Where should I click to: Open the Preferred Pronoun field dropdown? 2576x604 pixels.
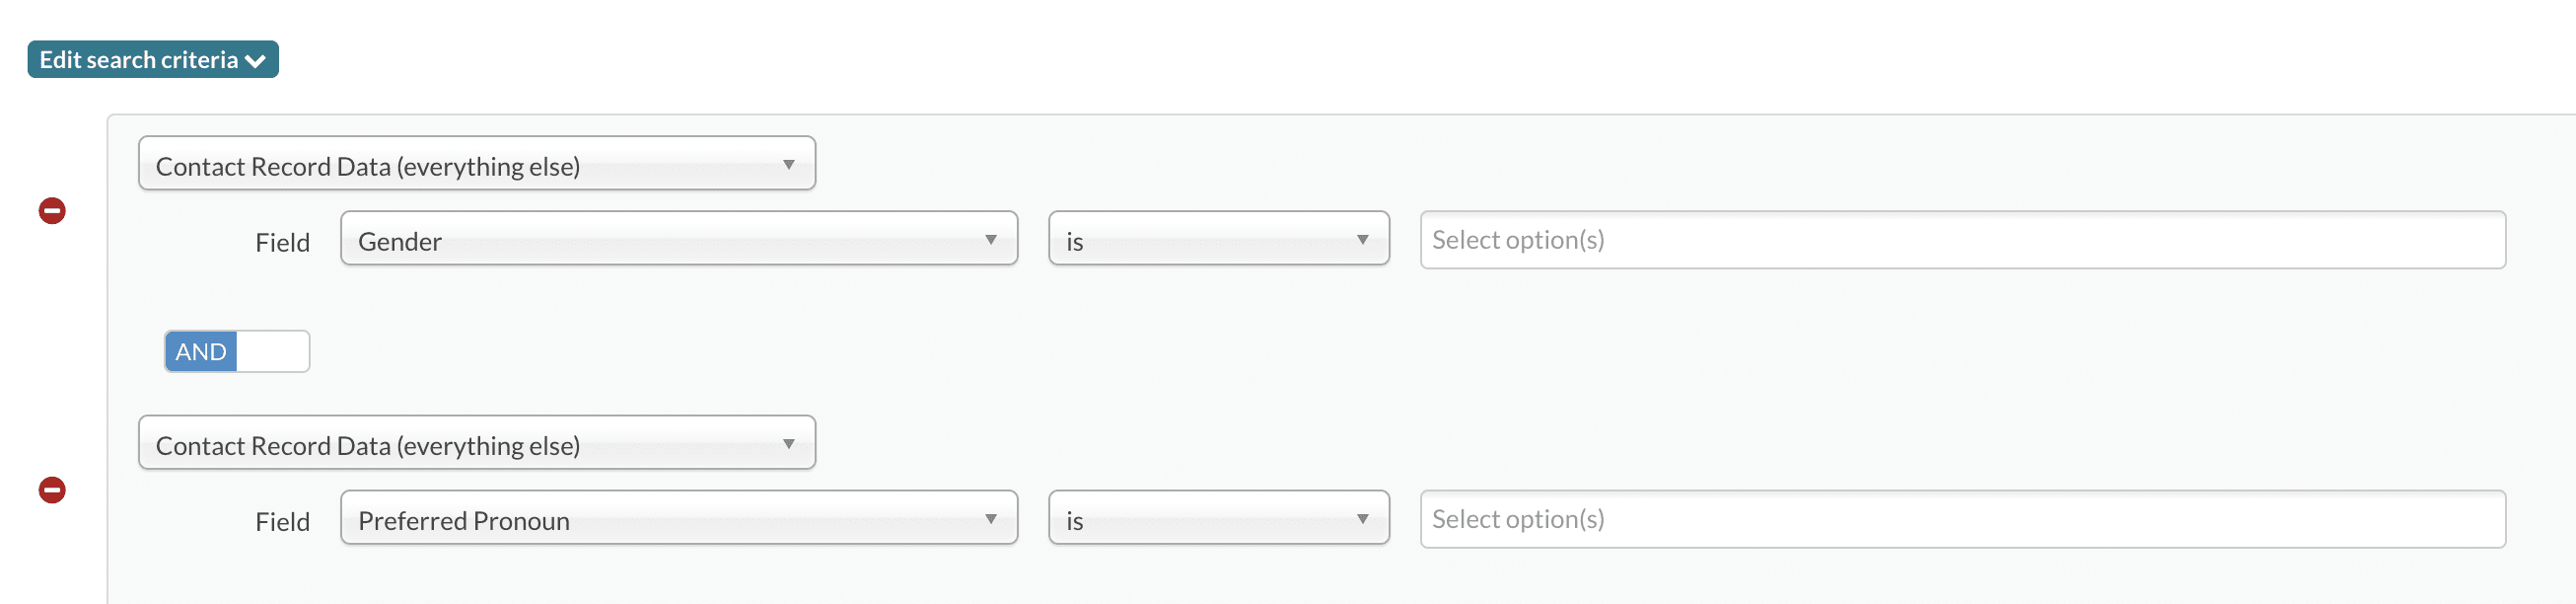pos(678,518)
